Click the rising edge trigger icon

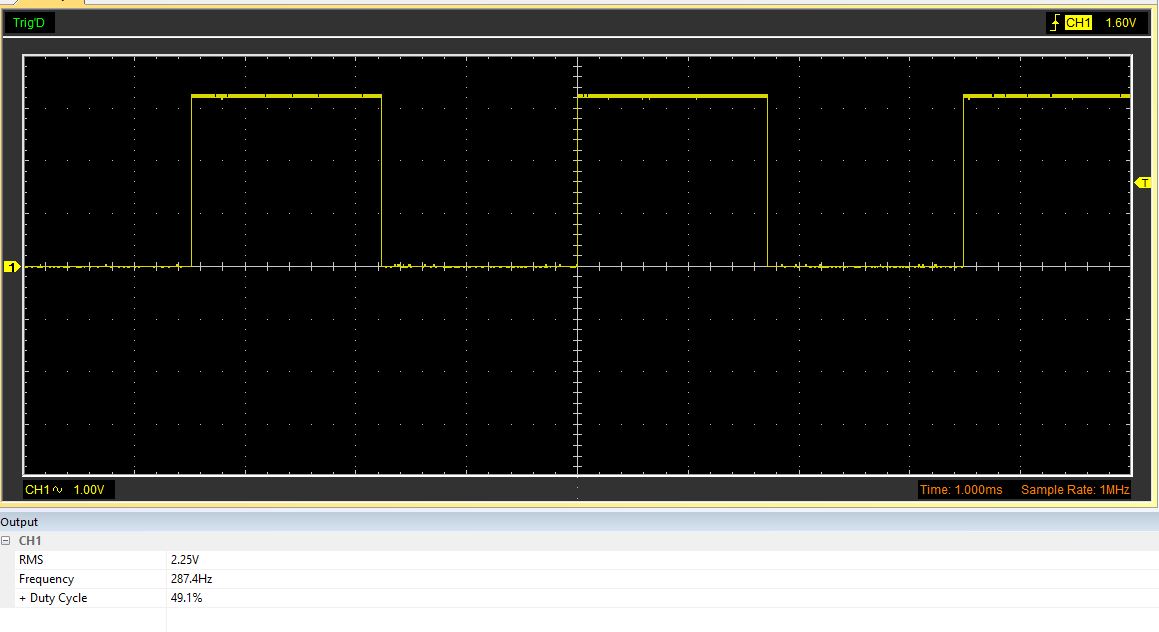(1055, 23)
